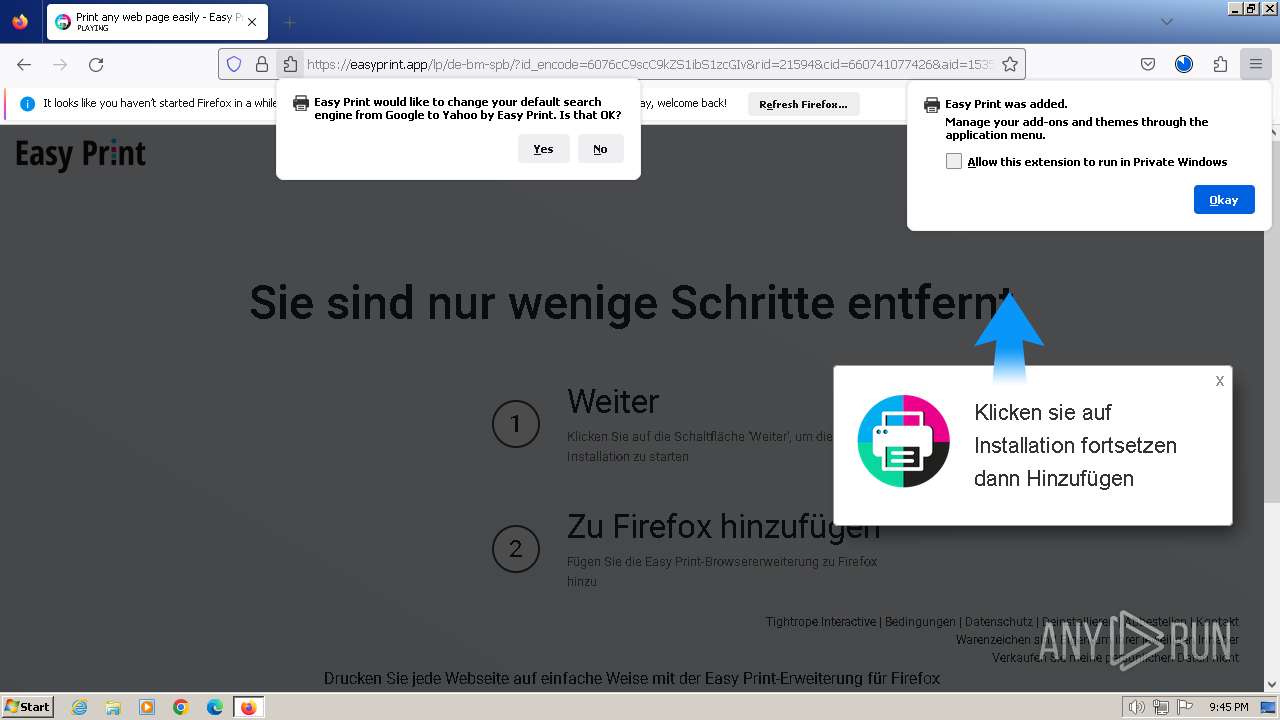This screenshot has height=720, width=1280.
Task: Click the Refresh Firefox button
Action: (803, 104)
